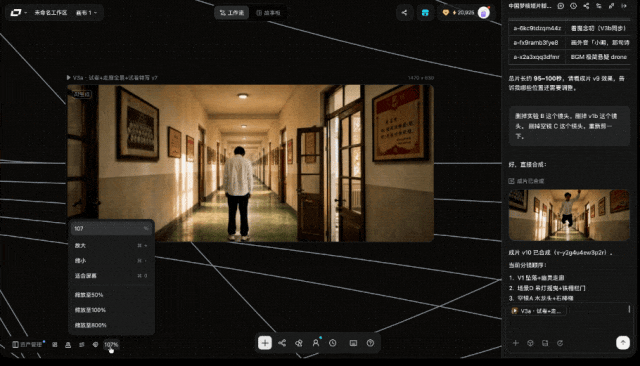Open the 画布 1 canvas dropdown

tap(87, 13)
